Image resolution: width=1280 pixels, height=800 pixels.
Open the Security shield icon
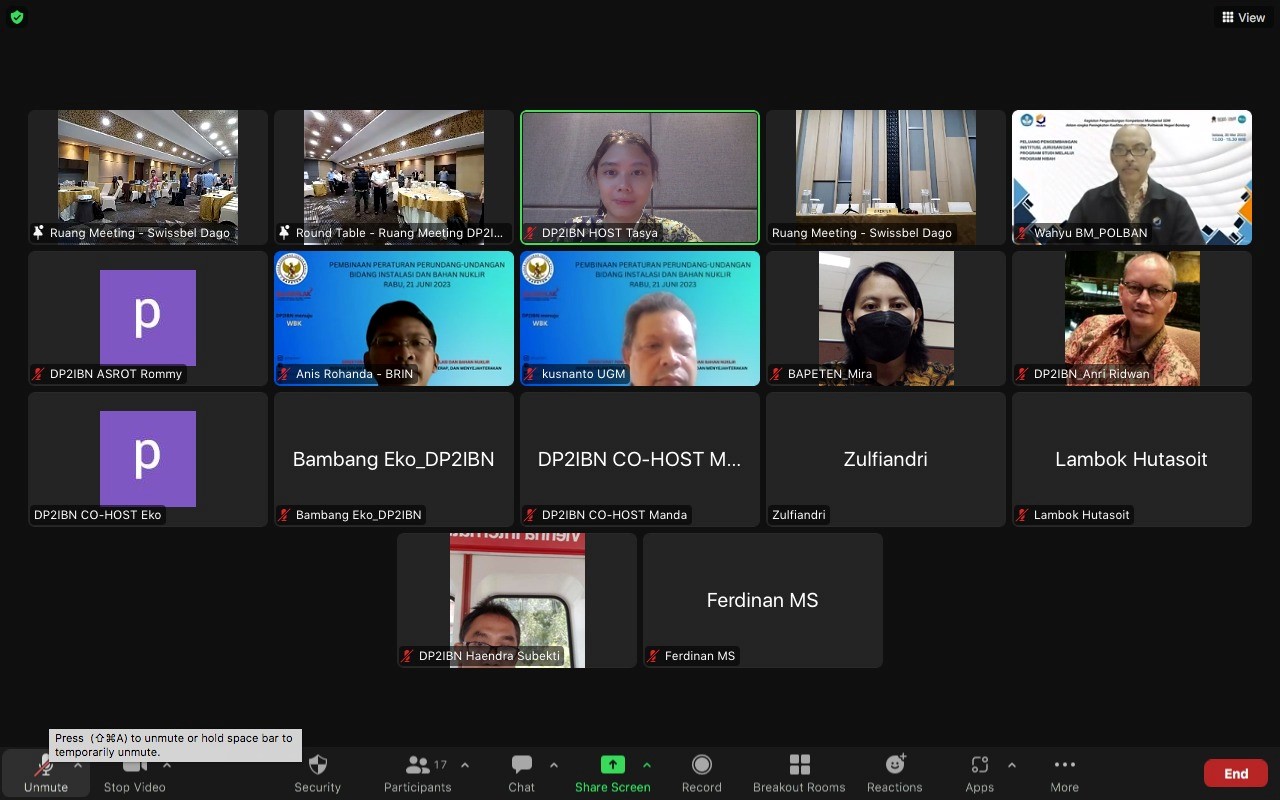317,766
